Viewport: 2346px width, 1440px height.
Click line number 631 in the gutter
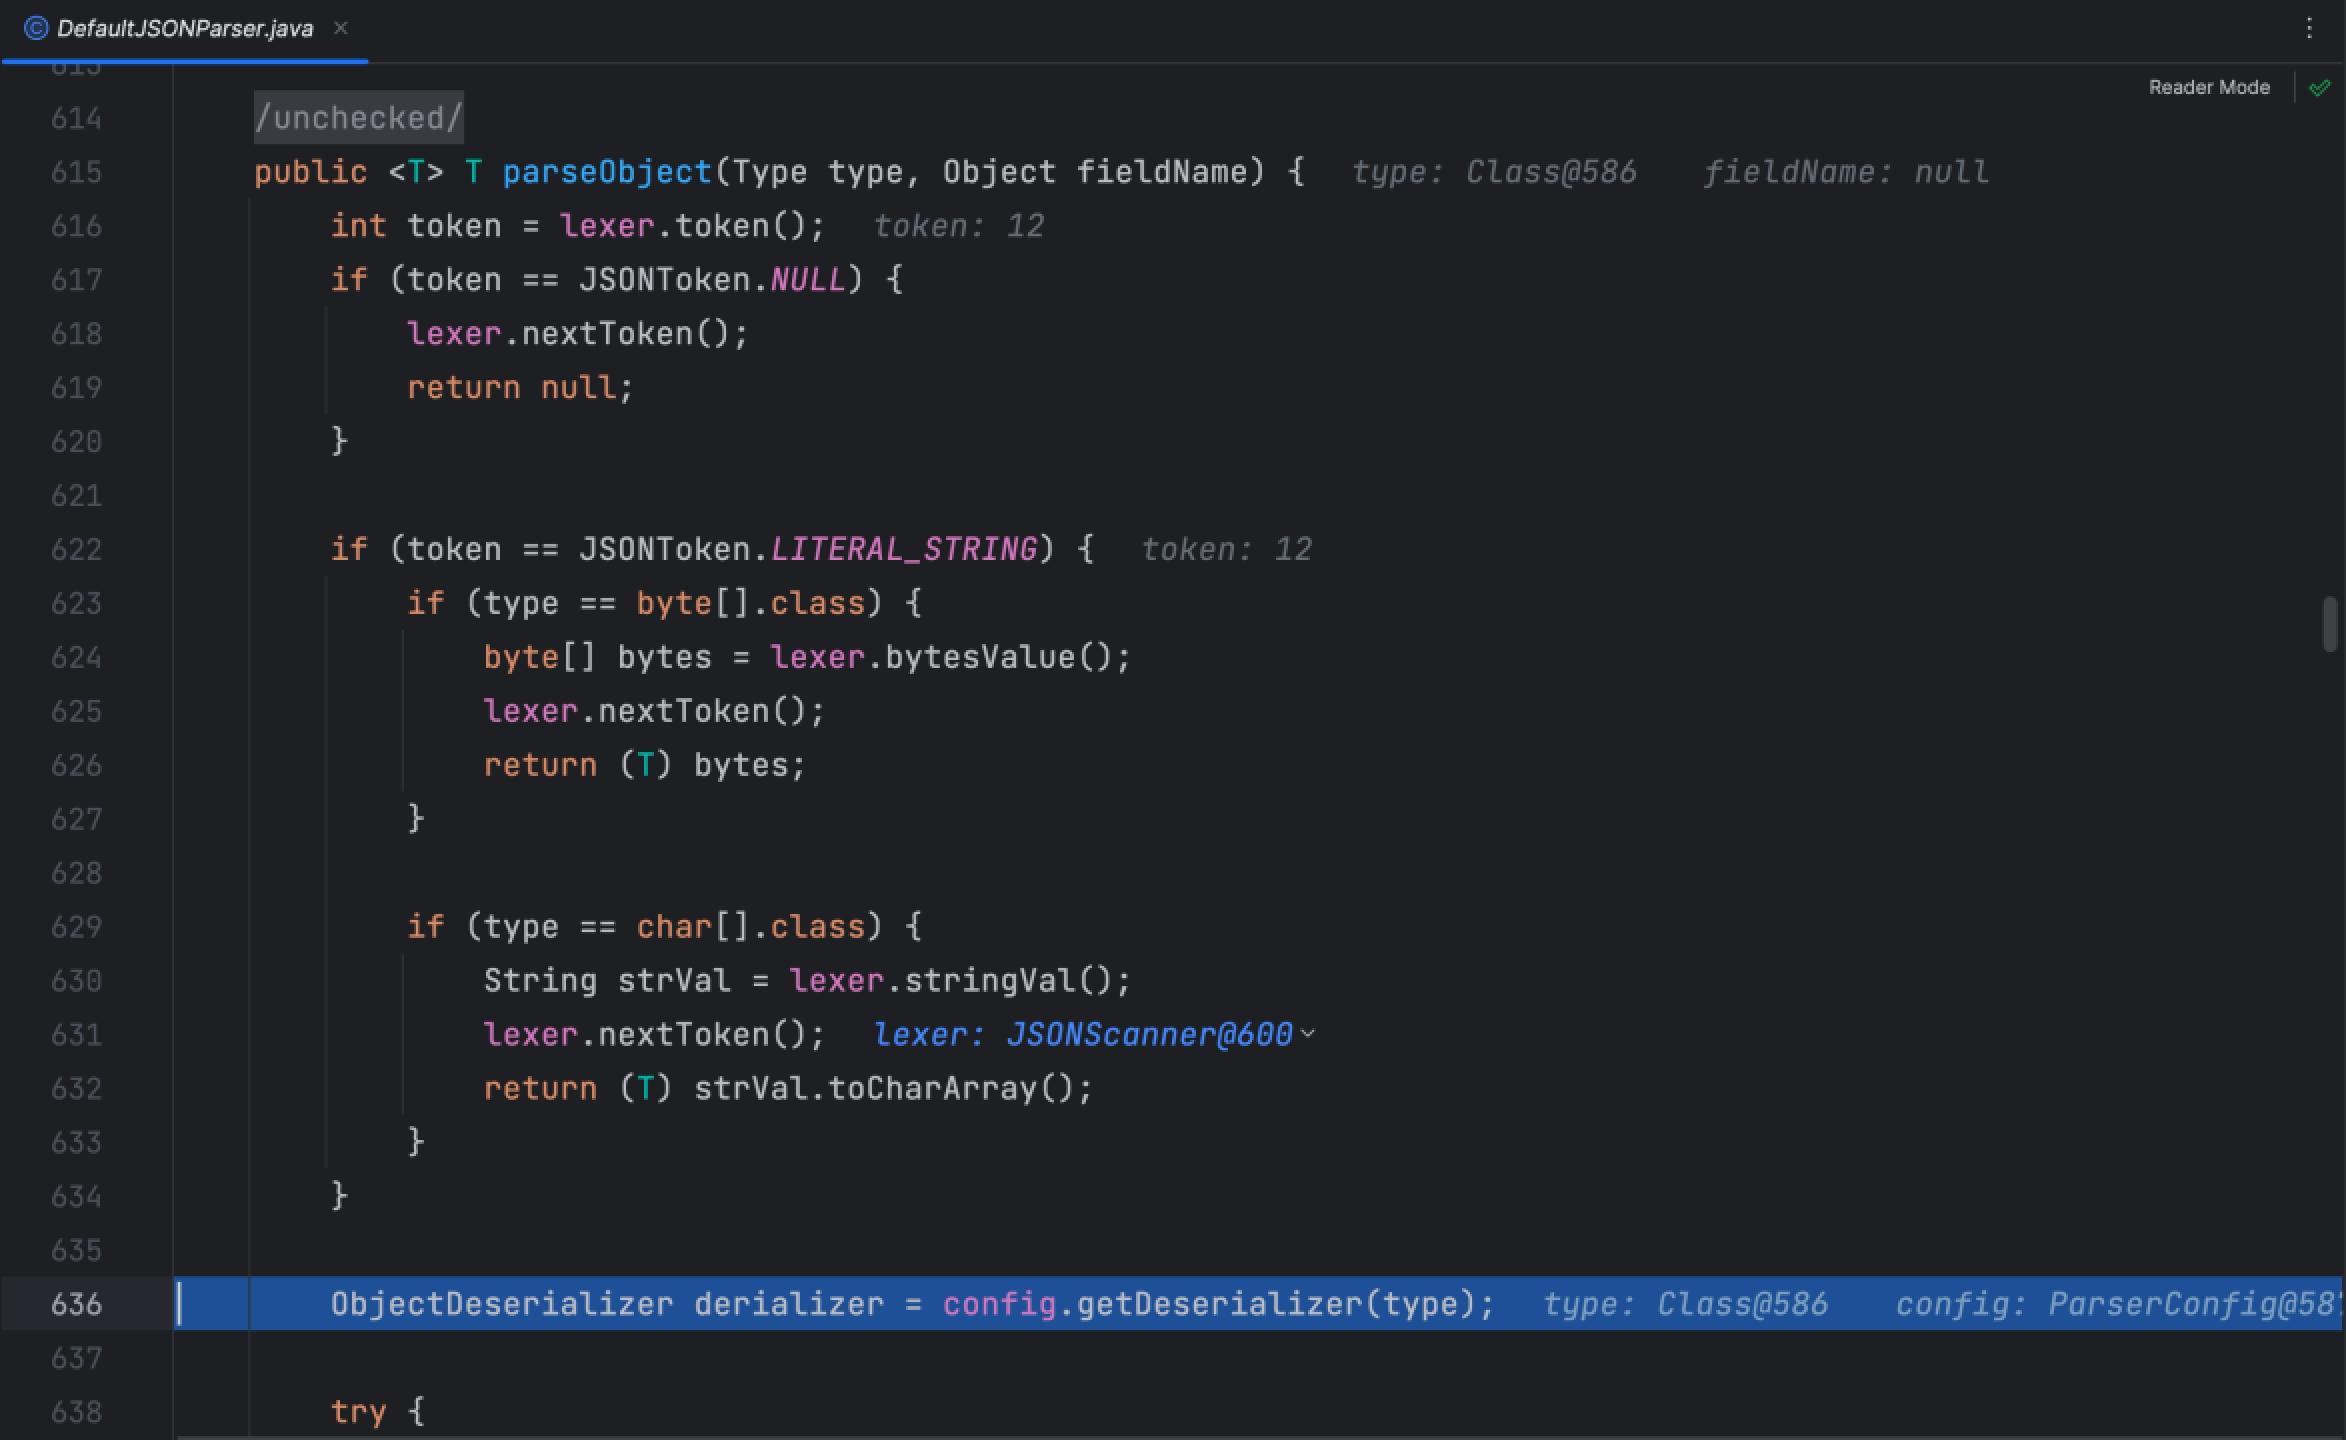pos(77,1034)
